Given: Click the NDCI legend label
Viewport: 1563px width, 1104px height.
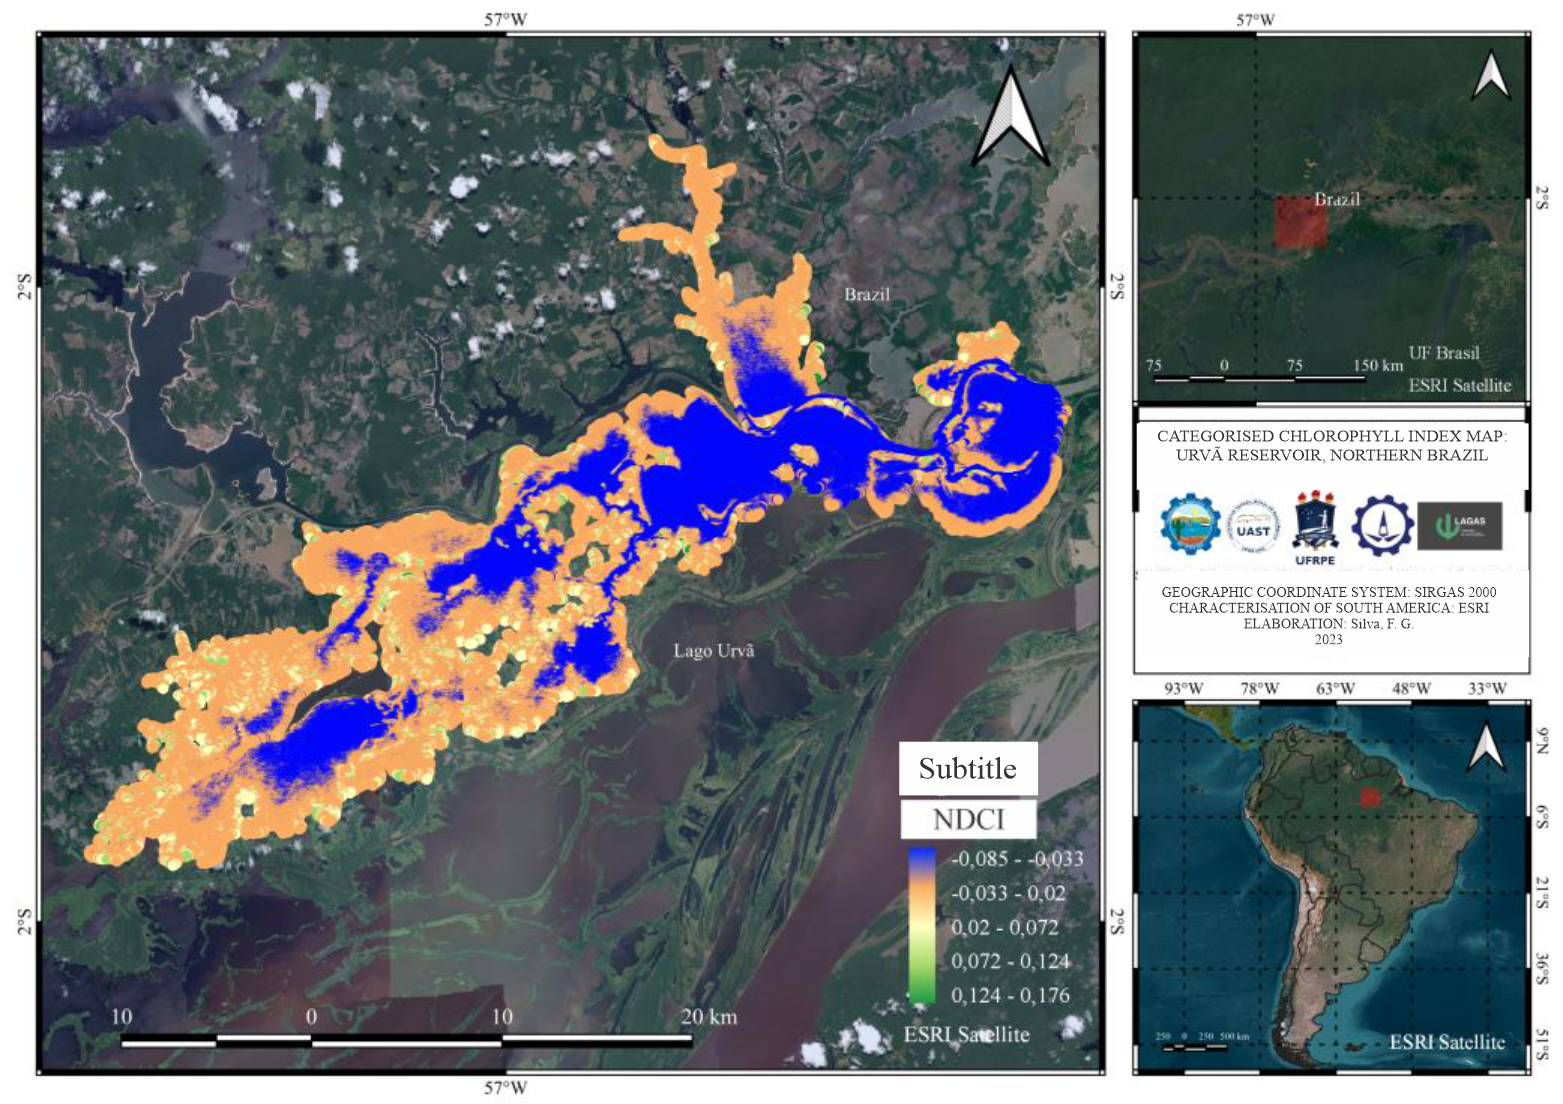Looking at the screenshot, I should 967,820.
